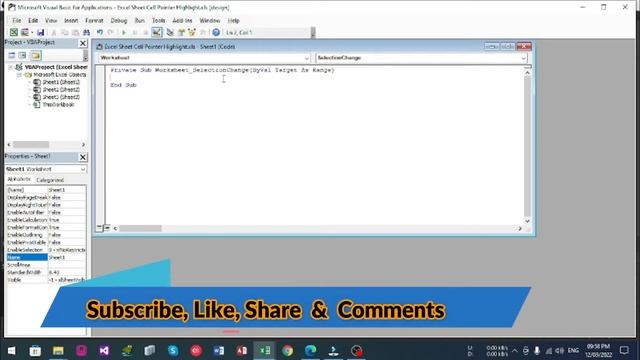Collapse the Microsoft Excel Objects folder

point(19,75)
